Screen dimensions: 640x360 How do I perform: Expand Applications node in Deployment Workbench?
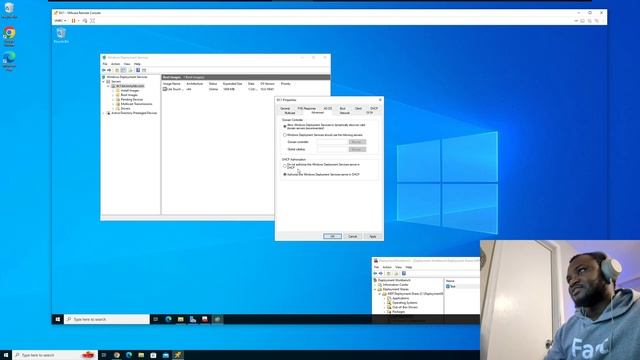point(384,298)
